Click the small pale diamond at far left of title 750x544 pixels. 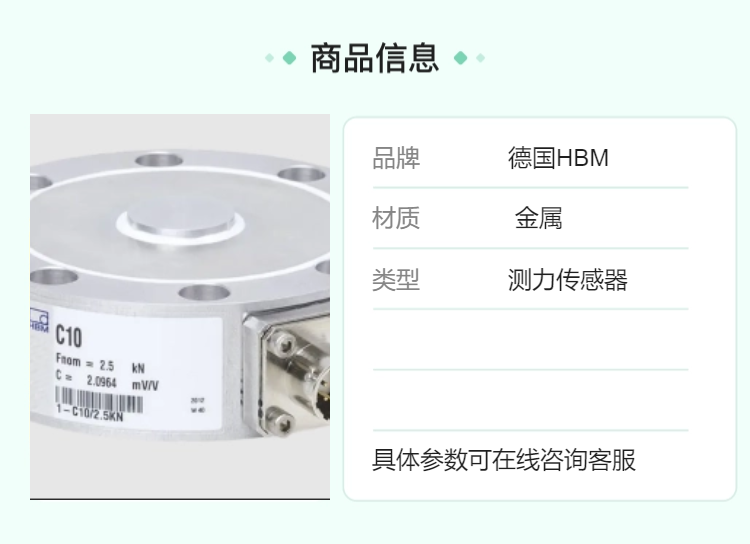click(270, 58)
